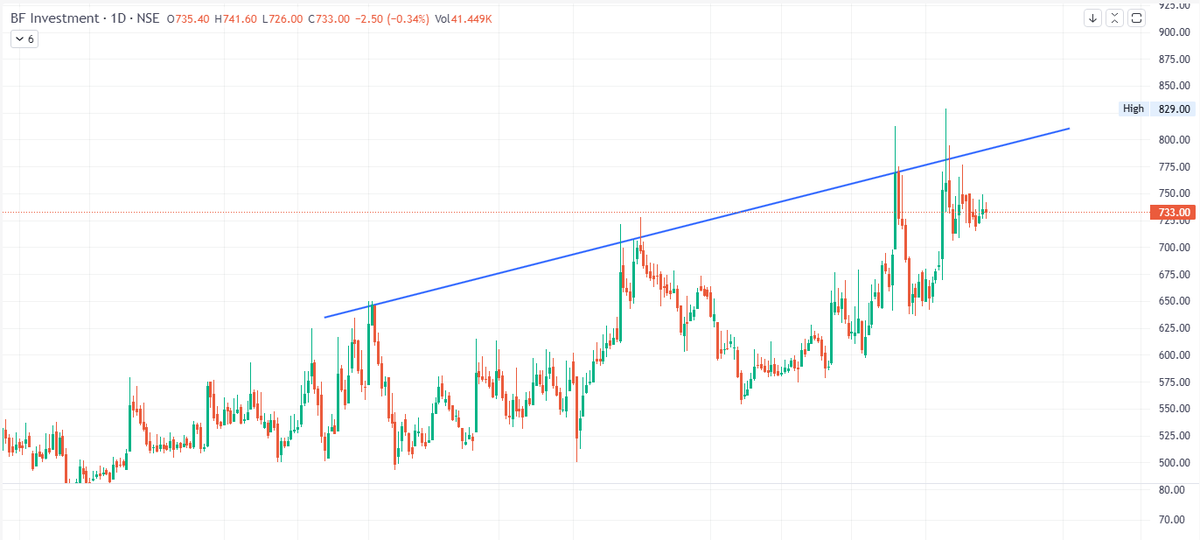The height and width of the screenshot is (540, 1200).
Task: Expand the collapsed indicators legend showing 6
Action: click(x=24, y=39)
